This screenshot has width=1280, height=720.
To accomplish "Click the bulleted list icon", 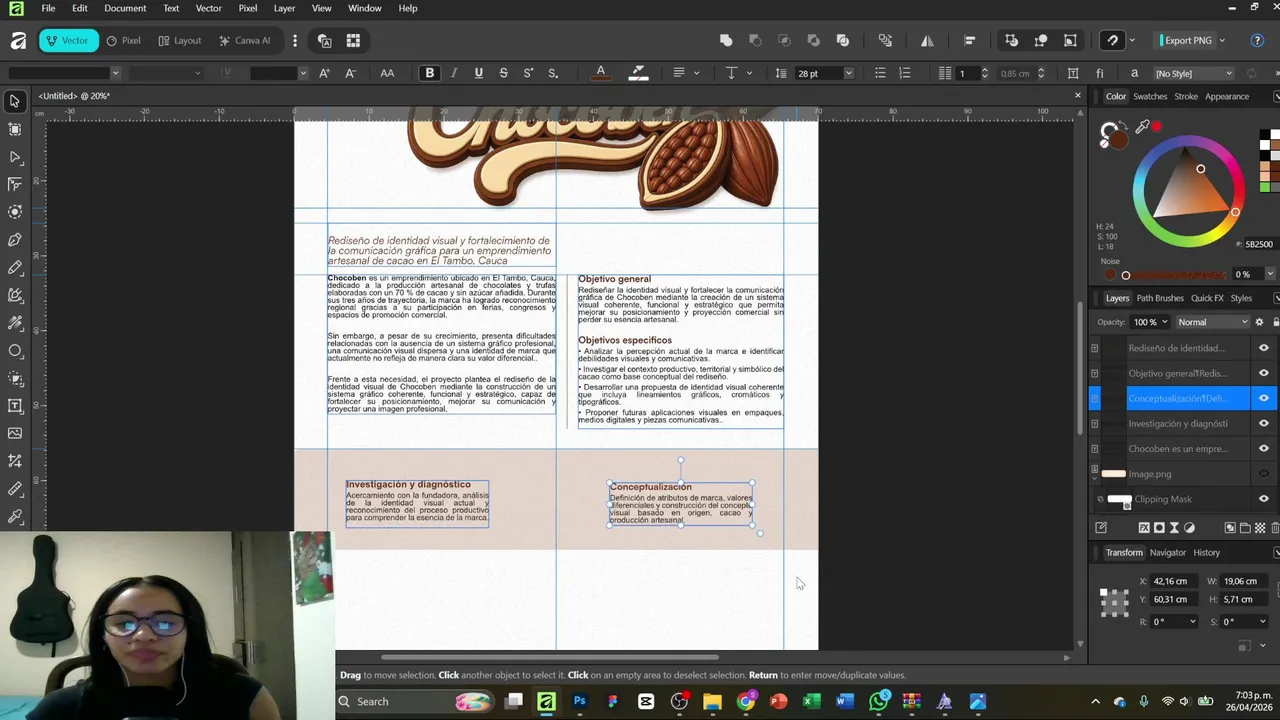I will pos(880,73).
